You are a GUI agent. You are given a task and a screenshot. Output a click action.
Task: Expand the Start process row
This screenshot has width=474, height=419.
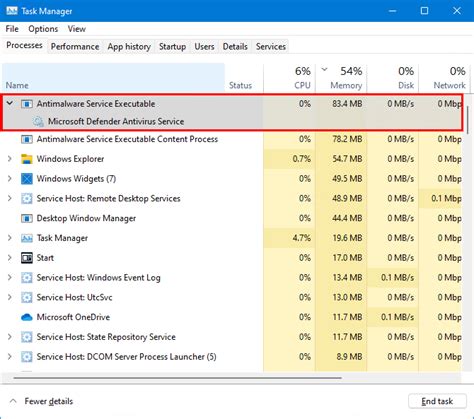pyautogui.click(x=10, y=258)
